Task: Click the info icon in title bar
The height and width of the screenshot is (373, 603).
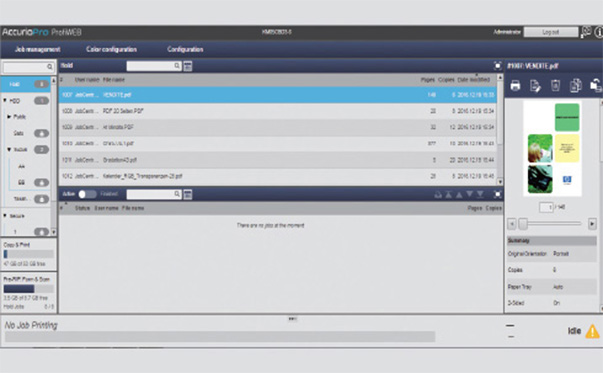Action: (599, 32)
